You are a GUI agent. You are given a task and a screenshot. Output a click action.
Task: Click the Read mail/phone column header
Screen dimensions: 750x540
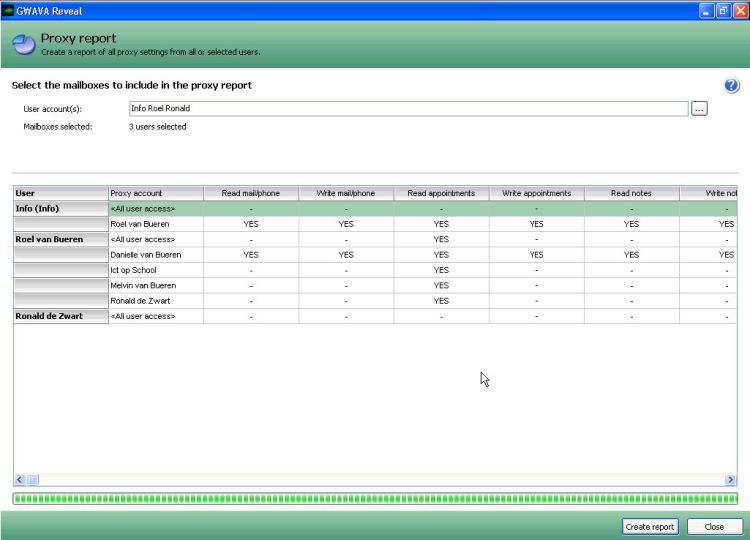[251, 193]
